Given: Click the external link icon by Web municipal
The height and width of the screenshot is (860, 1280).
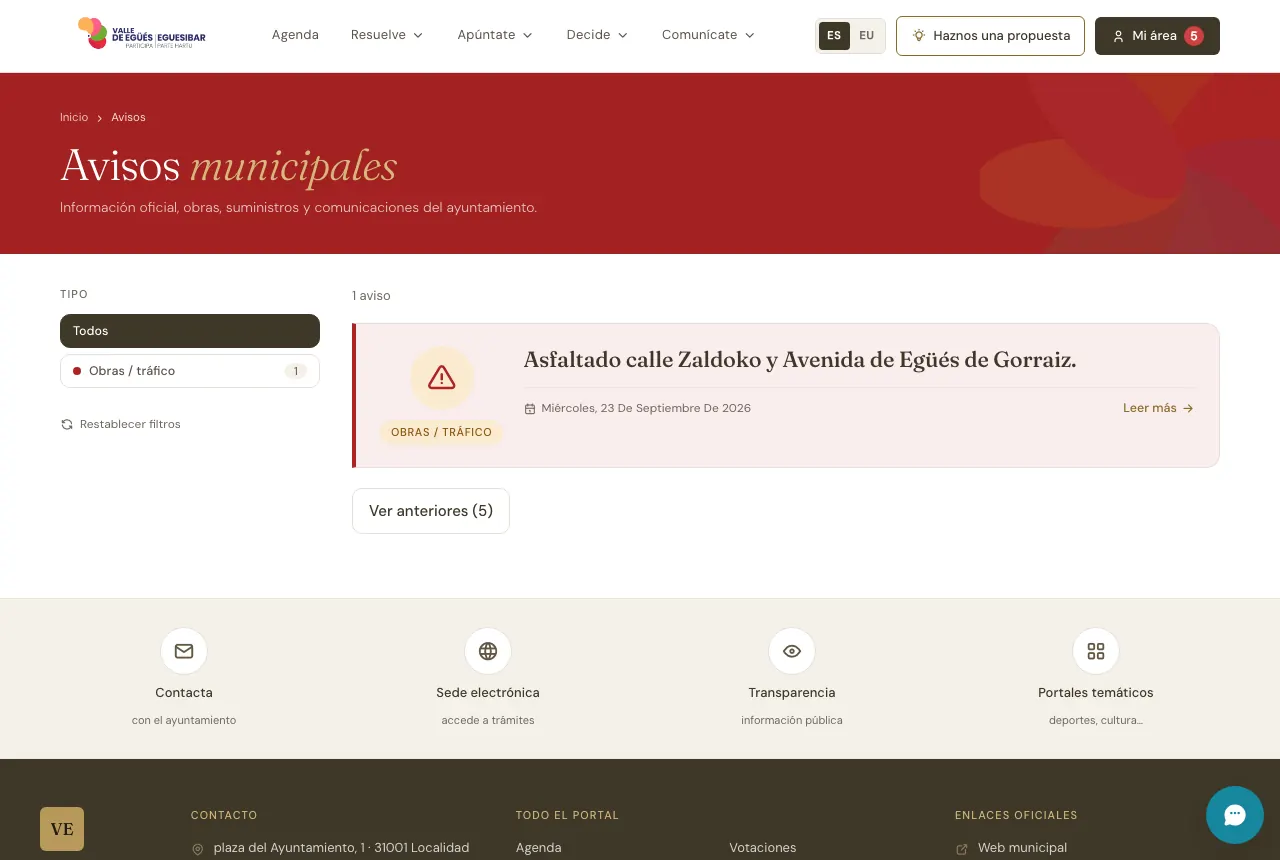Looking at the screenshot, I should click(x=962, y=849).
